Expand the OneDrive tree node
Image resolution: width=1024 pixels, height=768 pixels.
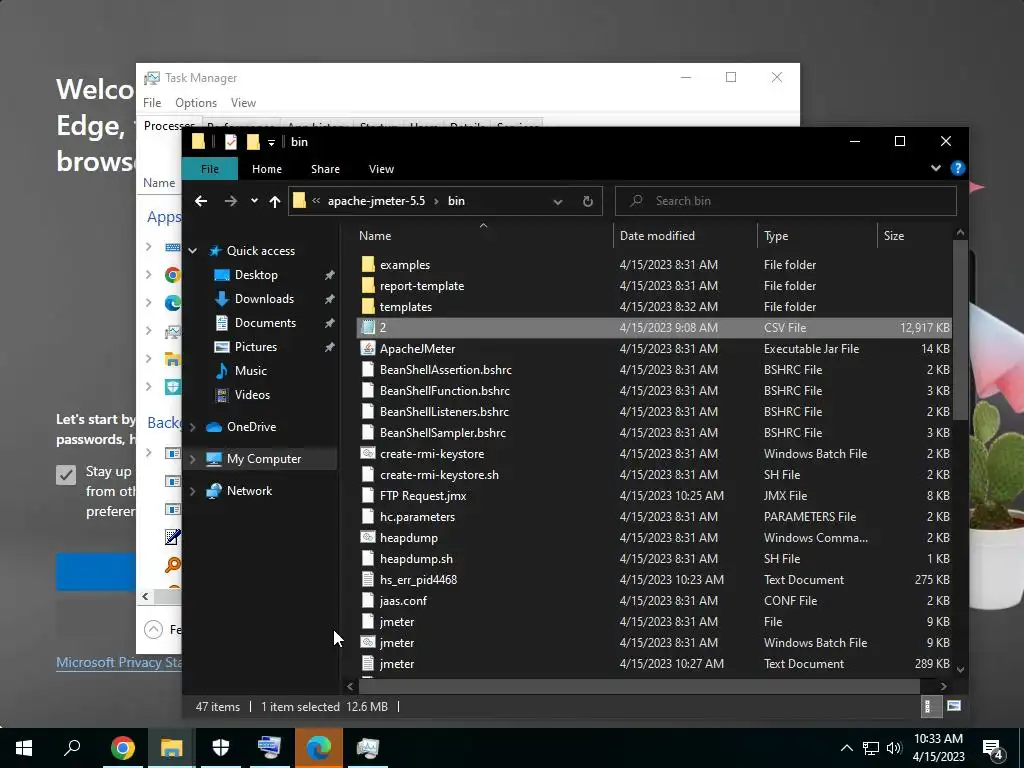[193, 427]
